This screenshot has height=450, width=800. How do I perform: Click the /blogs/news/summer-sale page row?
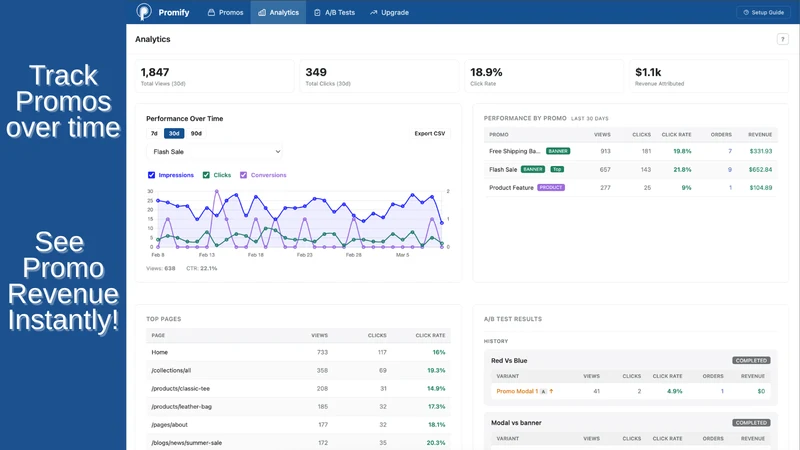[x=298, y=443]
